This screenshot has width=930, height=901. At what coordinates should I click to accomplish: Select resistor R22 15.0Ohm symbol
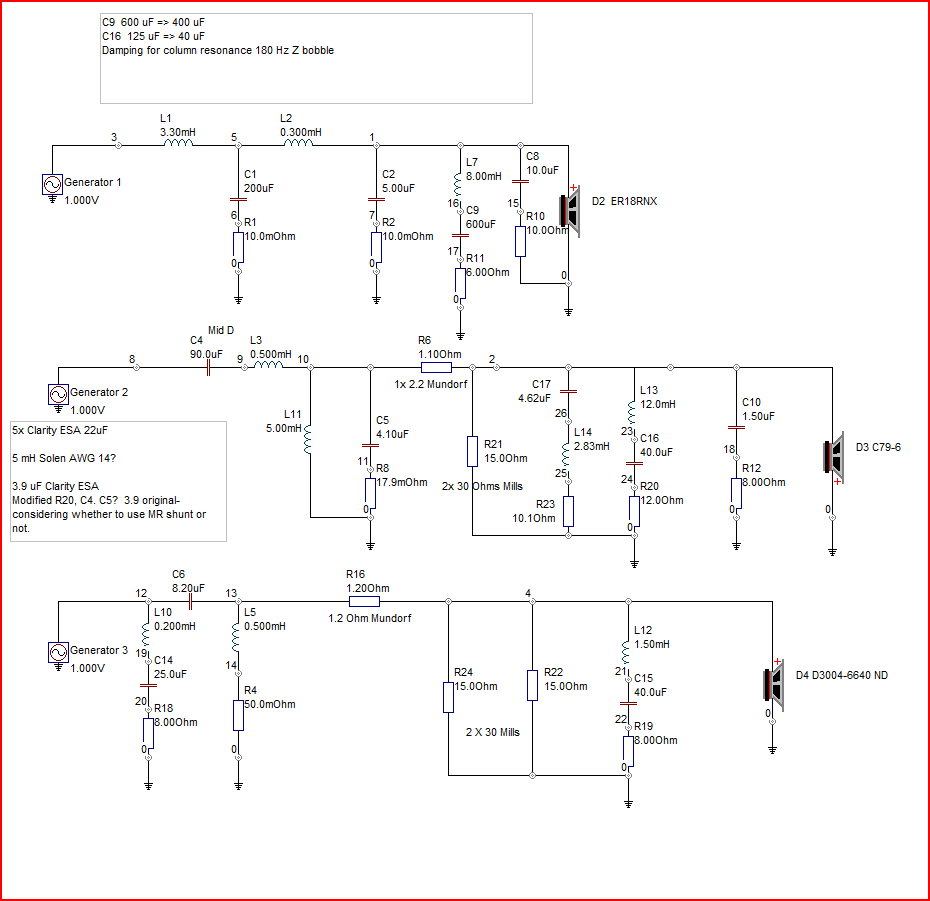[532, 686]
